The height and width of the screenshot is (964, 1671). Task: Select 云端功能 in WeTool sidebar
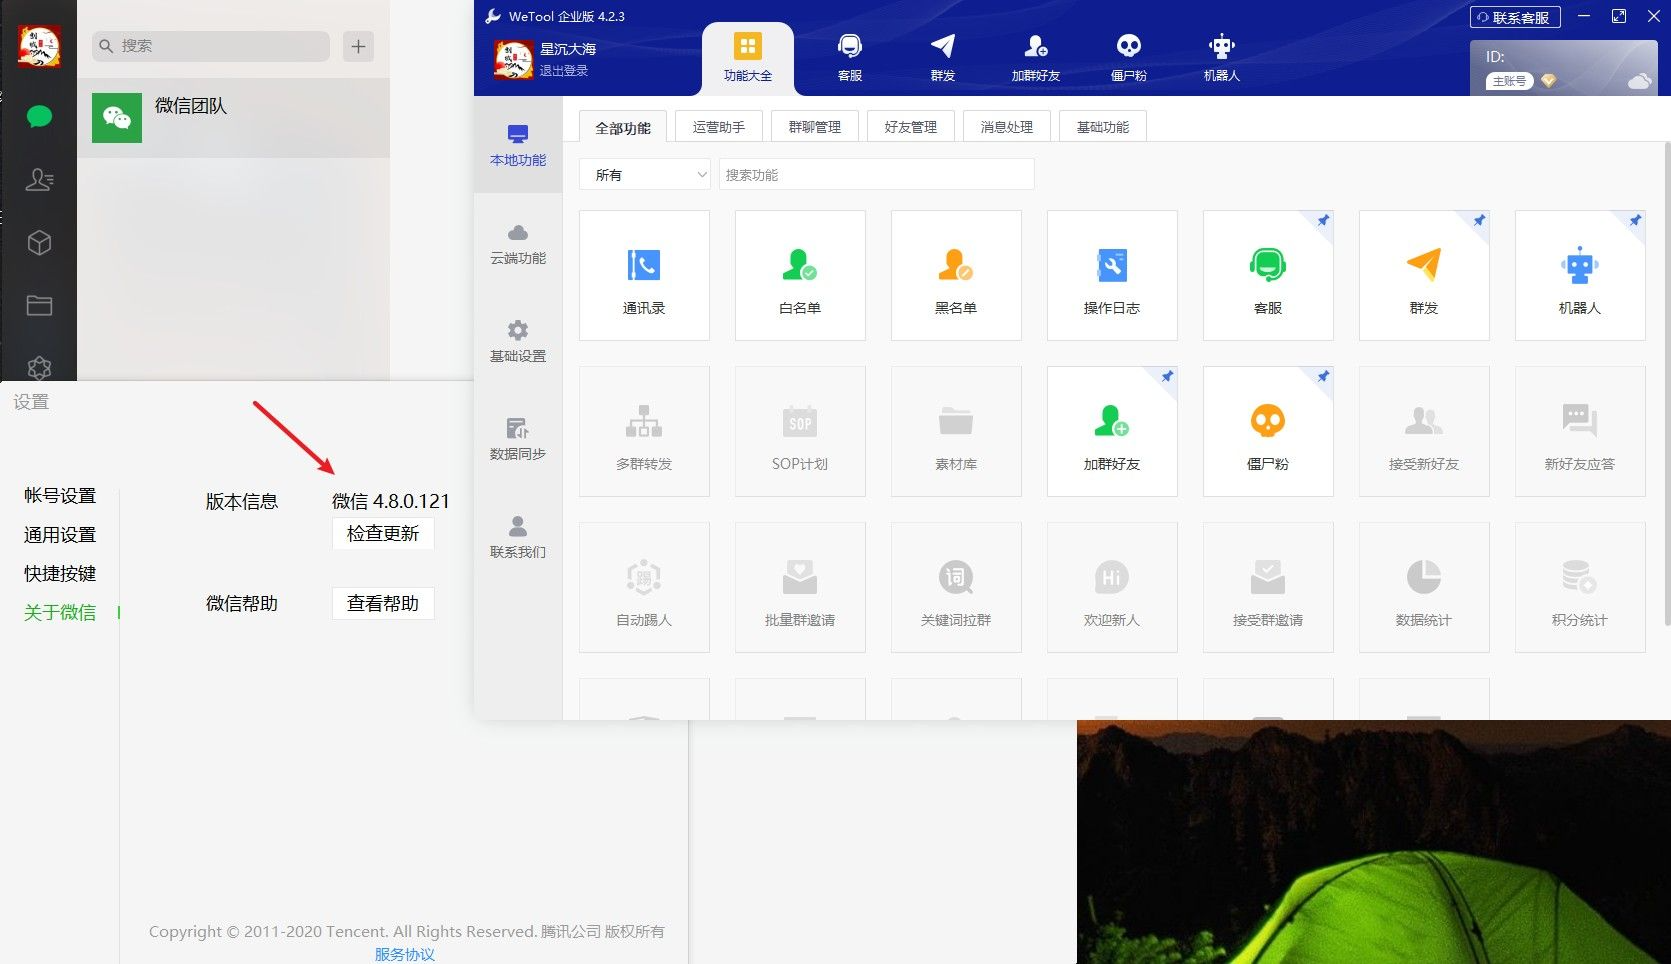518,244
